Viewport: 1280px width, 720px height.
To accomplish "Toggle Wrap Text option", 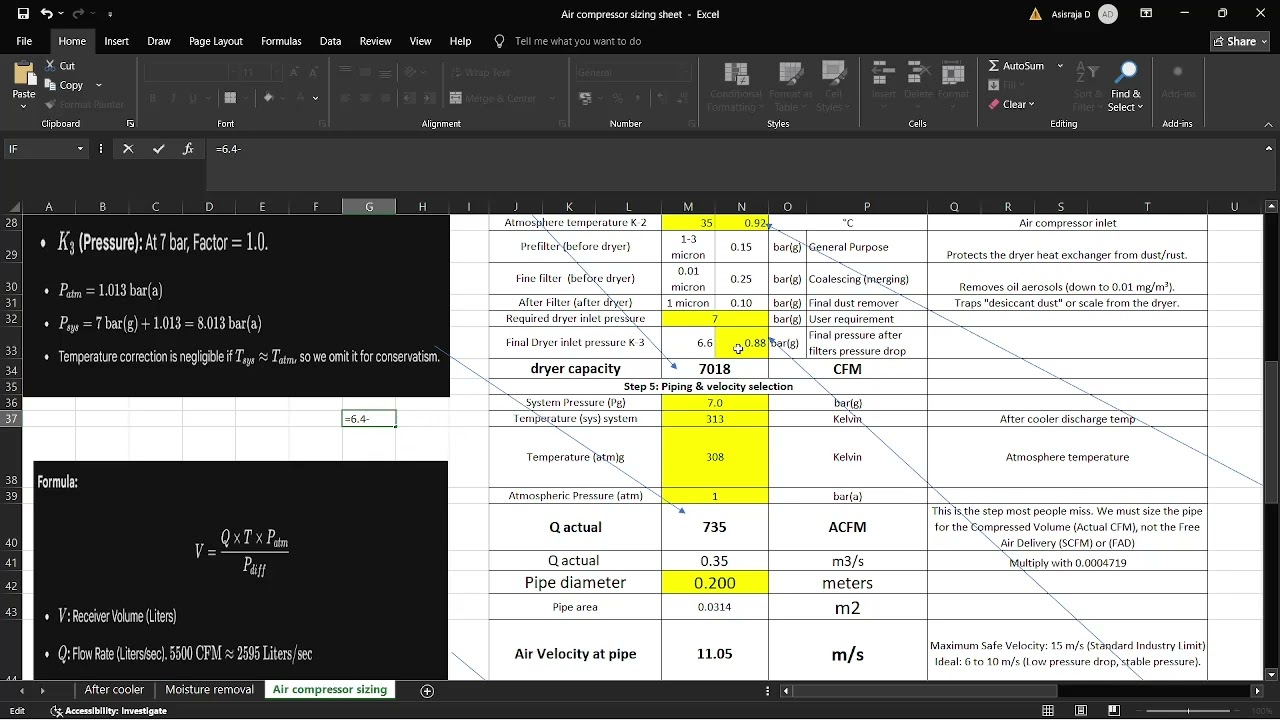I will point(480,73).
